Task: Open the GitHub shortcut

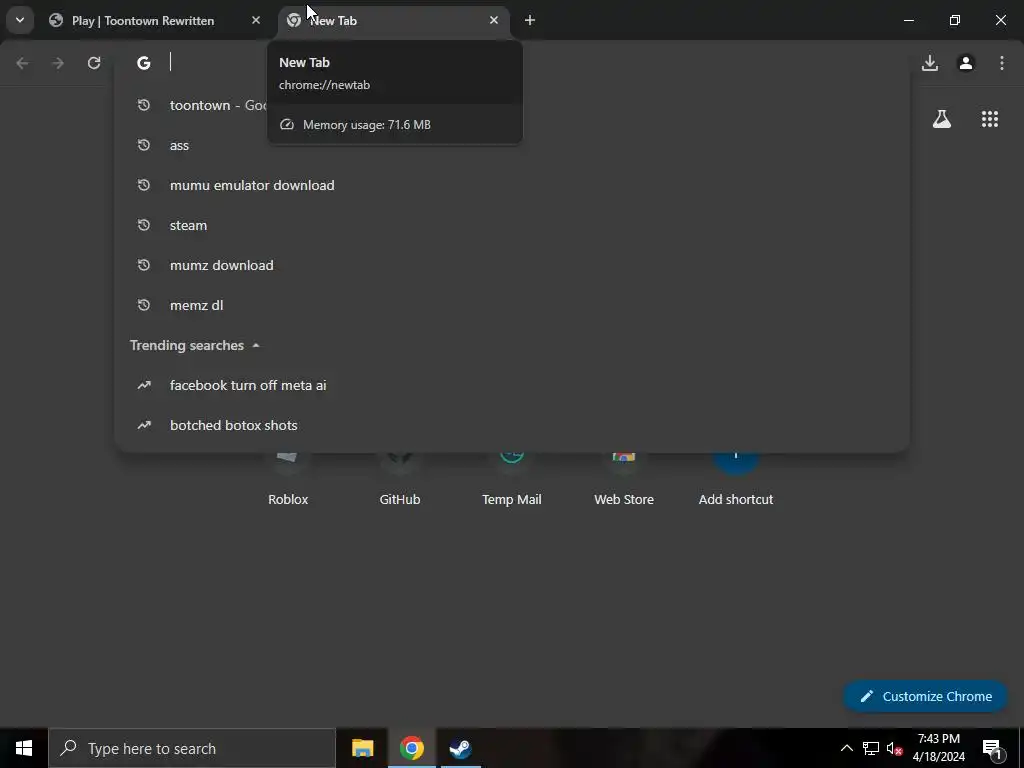Action: (x=400, y=480)
